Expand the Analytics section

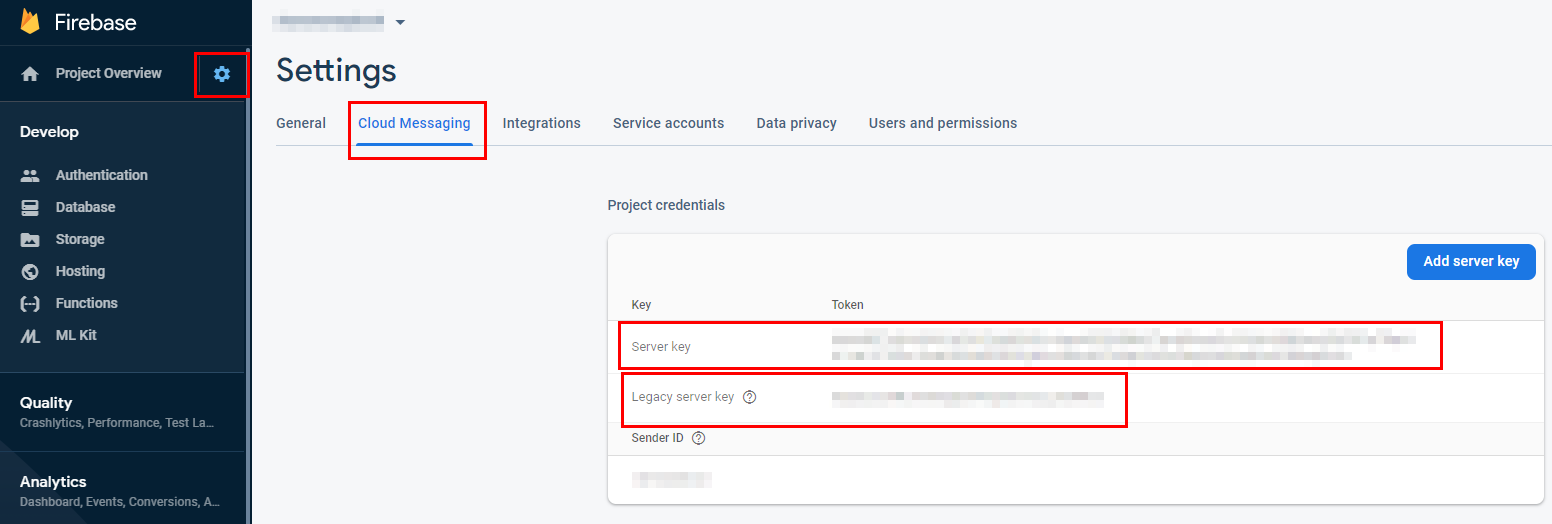[53, 482]
